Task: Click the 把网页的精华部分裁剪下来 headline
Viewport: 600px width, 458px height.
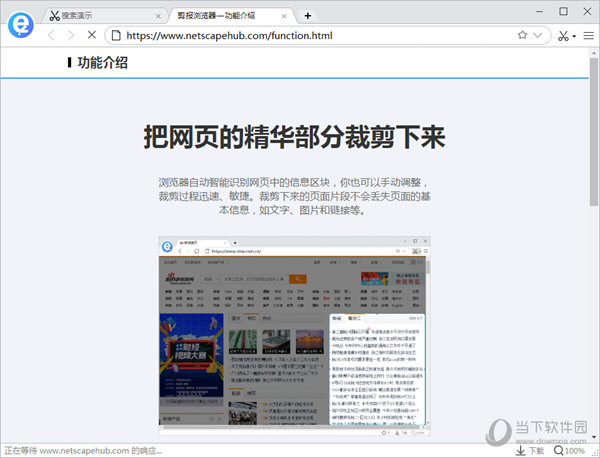Action: pyautogui.click(x=295, y=137)
